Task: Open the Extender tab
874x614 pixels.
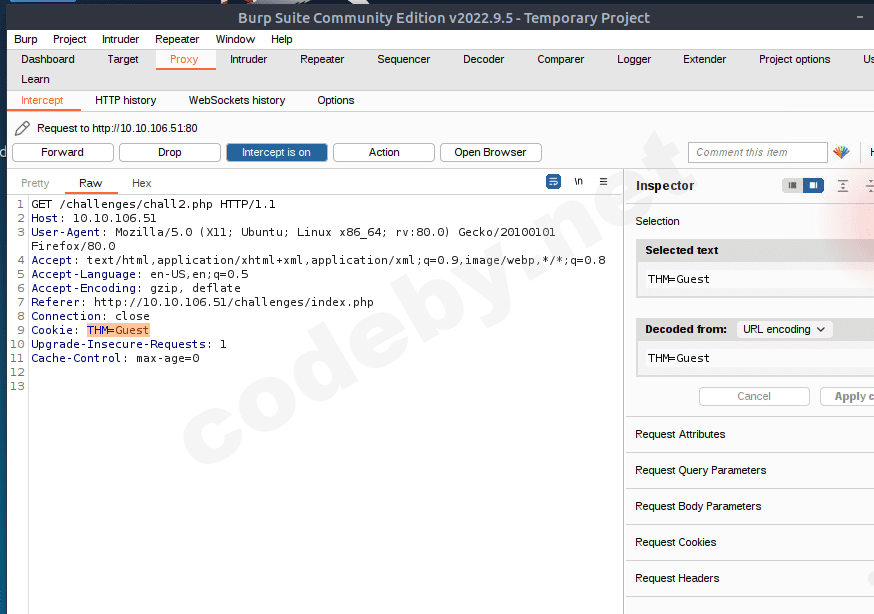Action: pyautogui.click(x=705, y=59)
